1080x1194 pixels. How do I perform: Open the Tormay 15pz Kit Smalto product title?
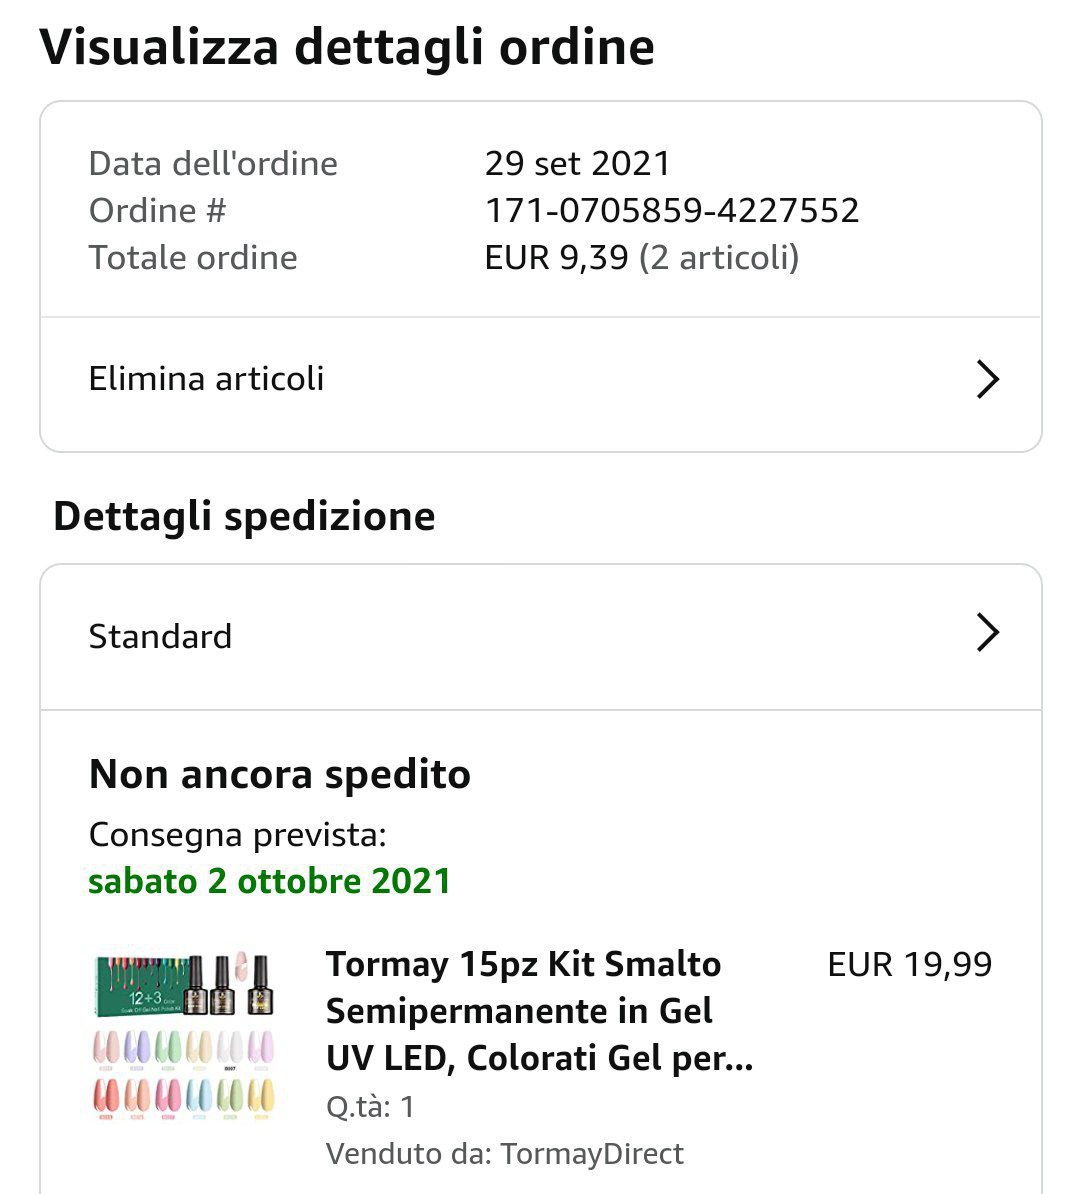pyautogui.click(x=538, y=1010)
